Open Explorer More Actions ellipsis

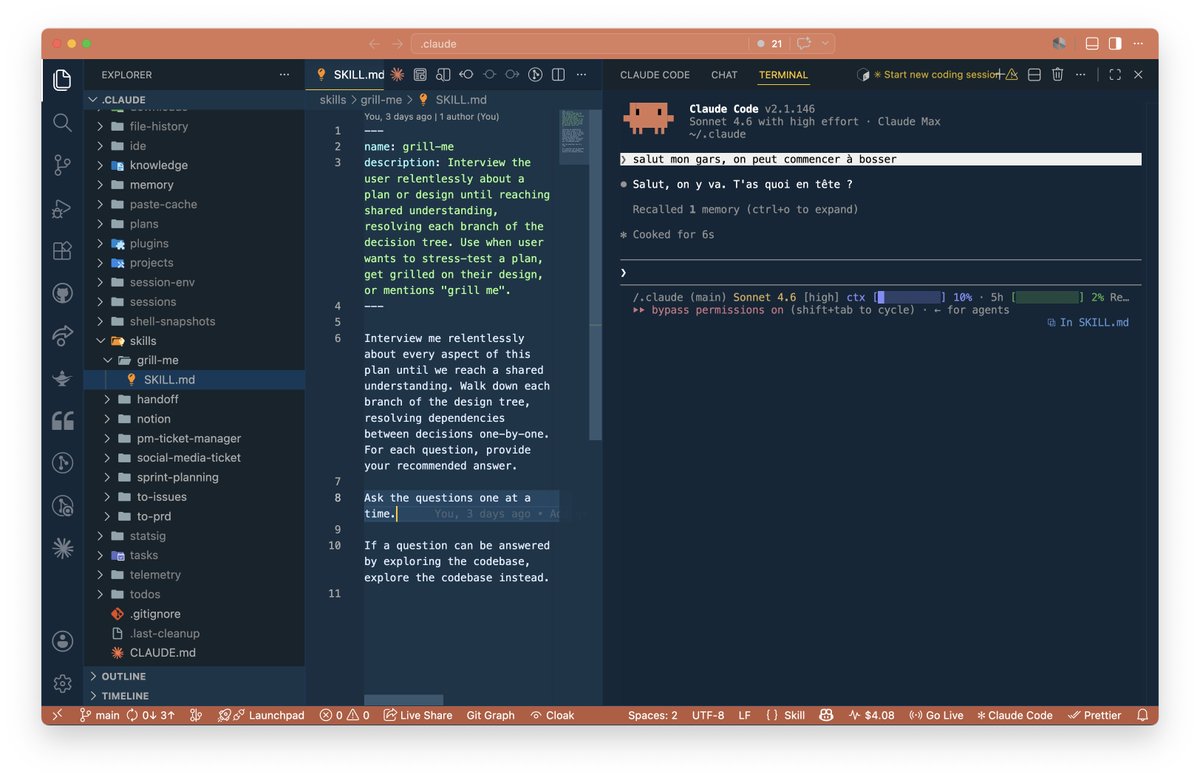tap(285, 74)
